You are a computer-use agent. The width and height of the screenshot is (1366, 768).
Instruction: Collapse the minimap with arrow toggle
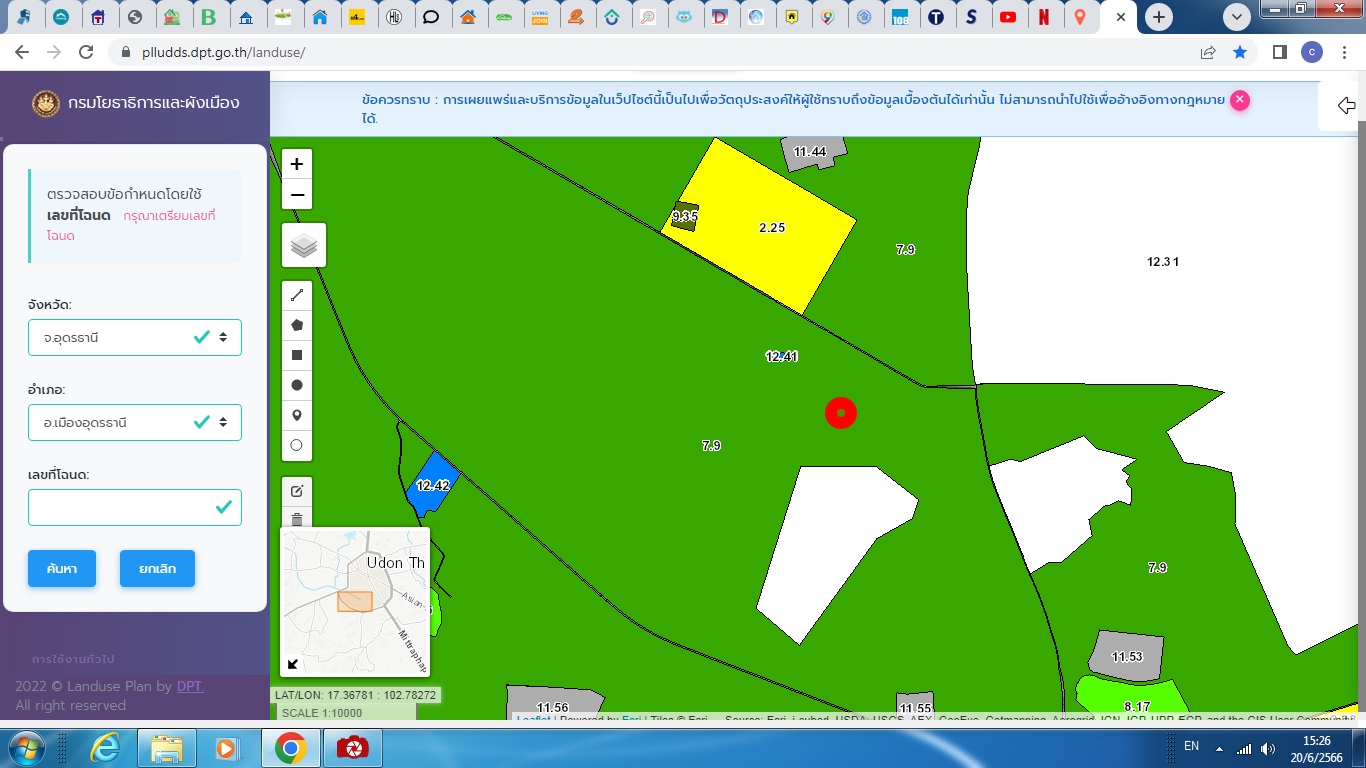tap(293, 664)
